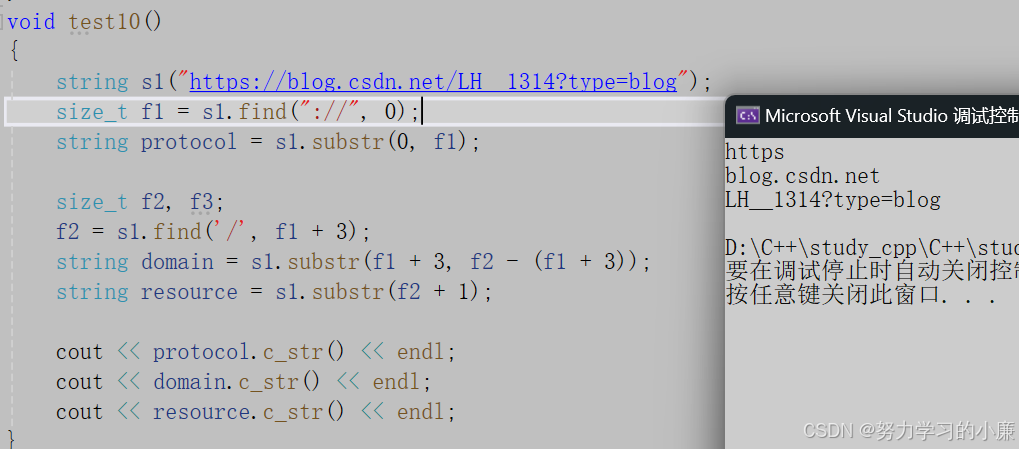Click the f3 variable in size_t declaration
Viewport: 1019px width, 449px height.
[200, 202]
